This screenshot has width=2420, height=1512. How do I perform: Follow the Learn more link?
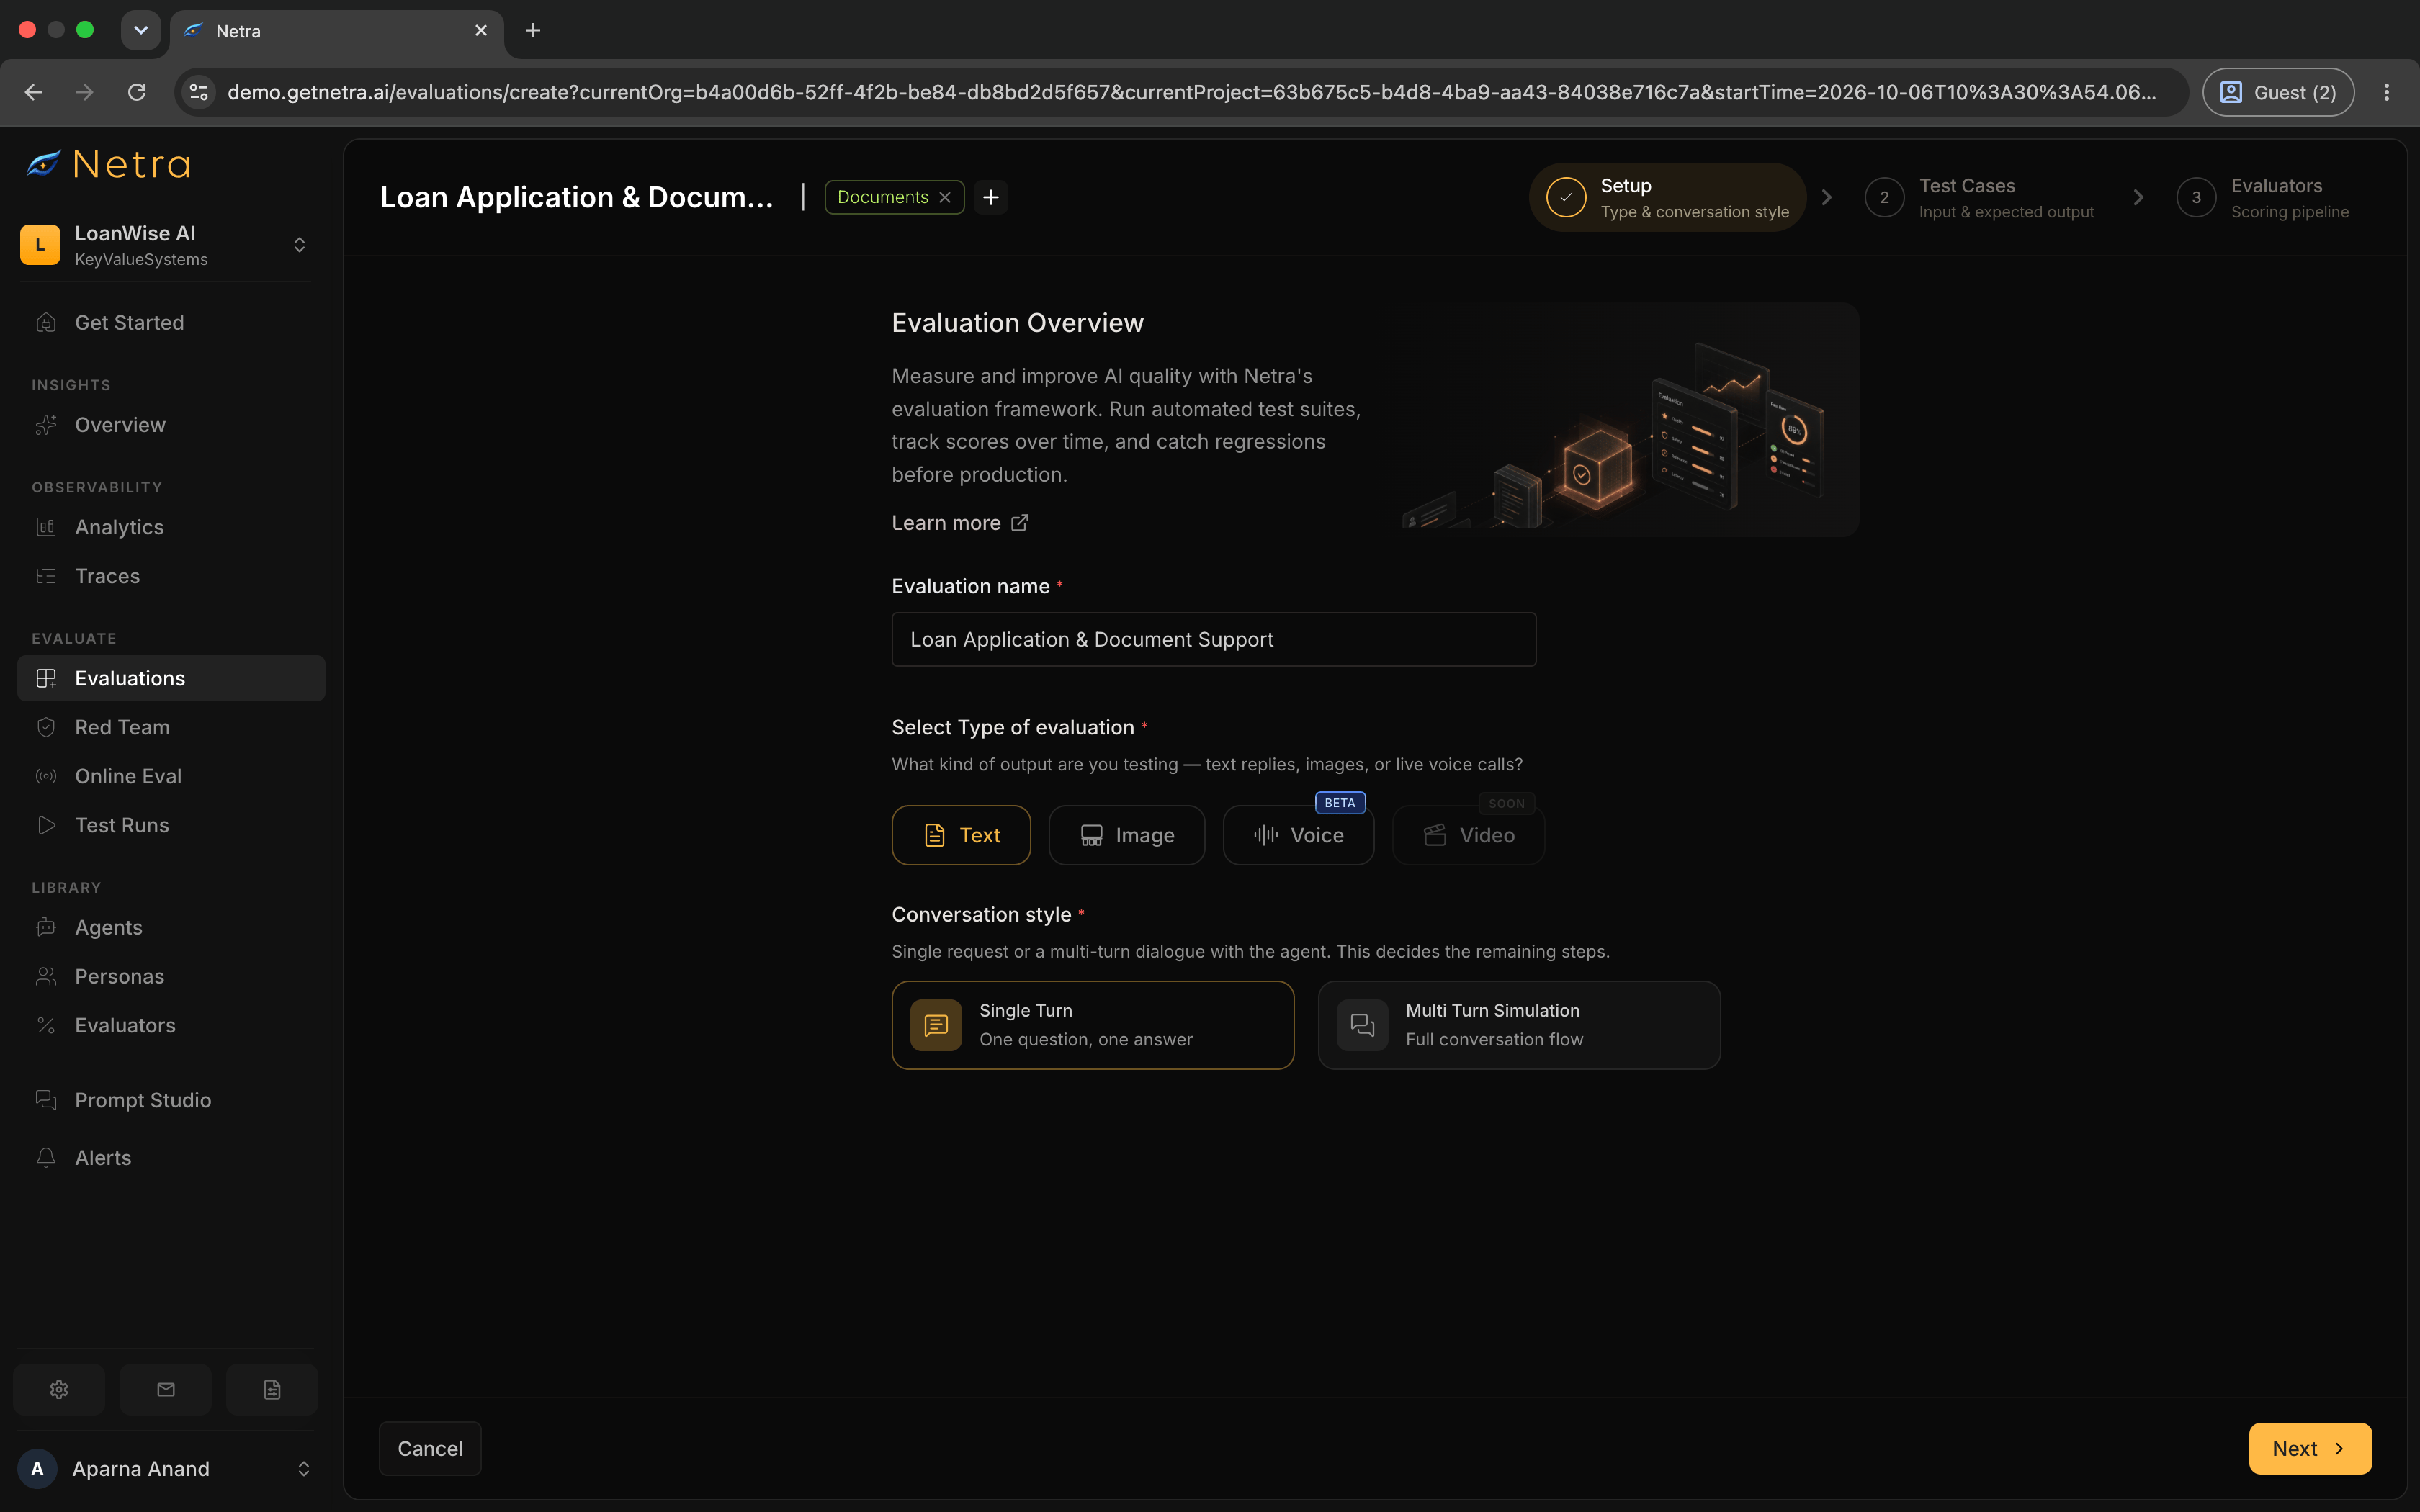945,523
